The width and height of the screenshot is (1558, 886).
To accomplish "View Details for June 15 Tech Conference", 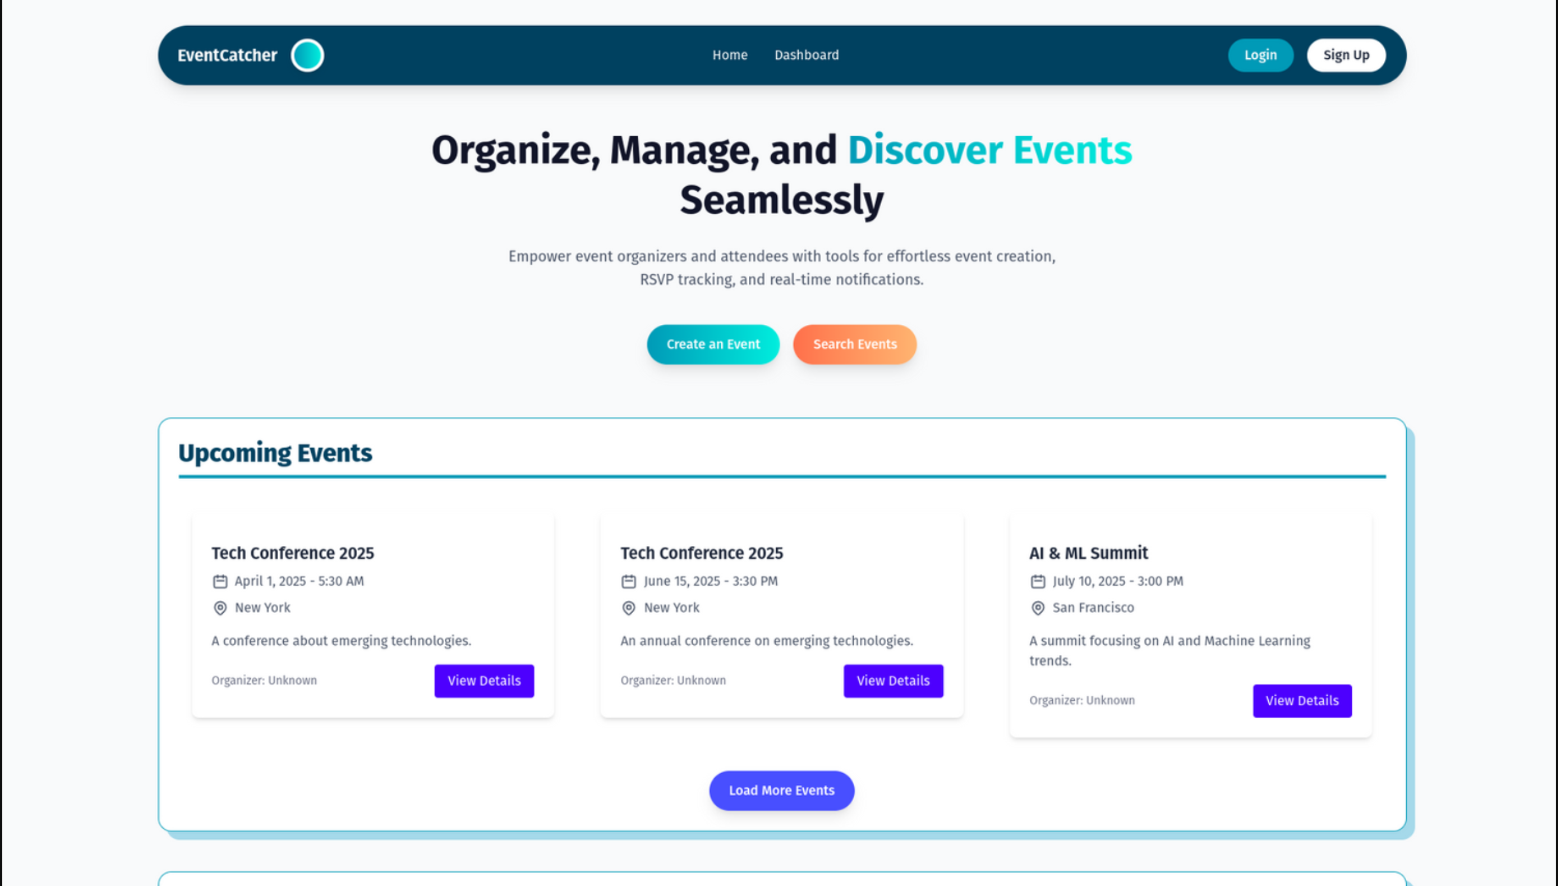I will coord(893,681).
